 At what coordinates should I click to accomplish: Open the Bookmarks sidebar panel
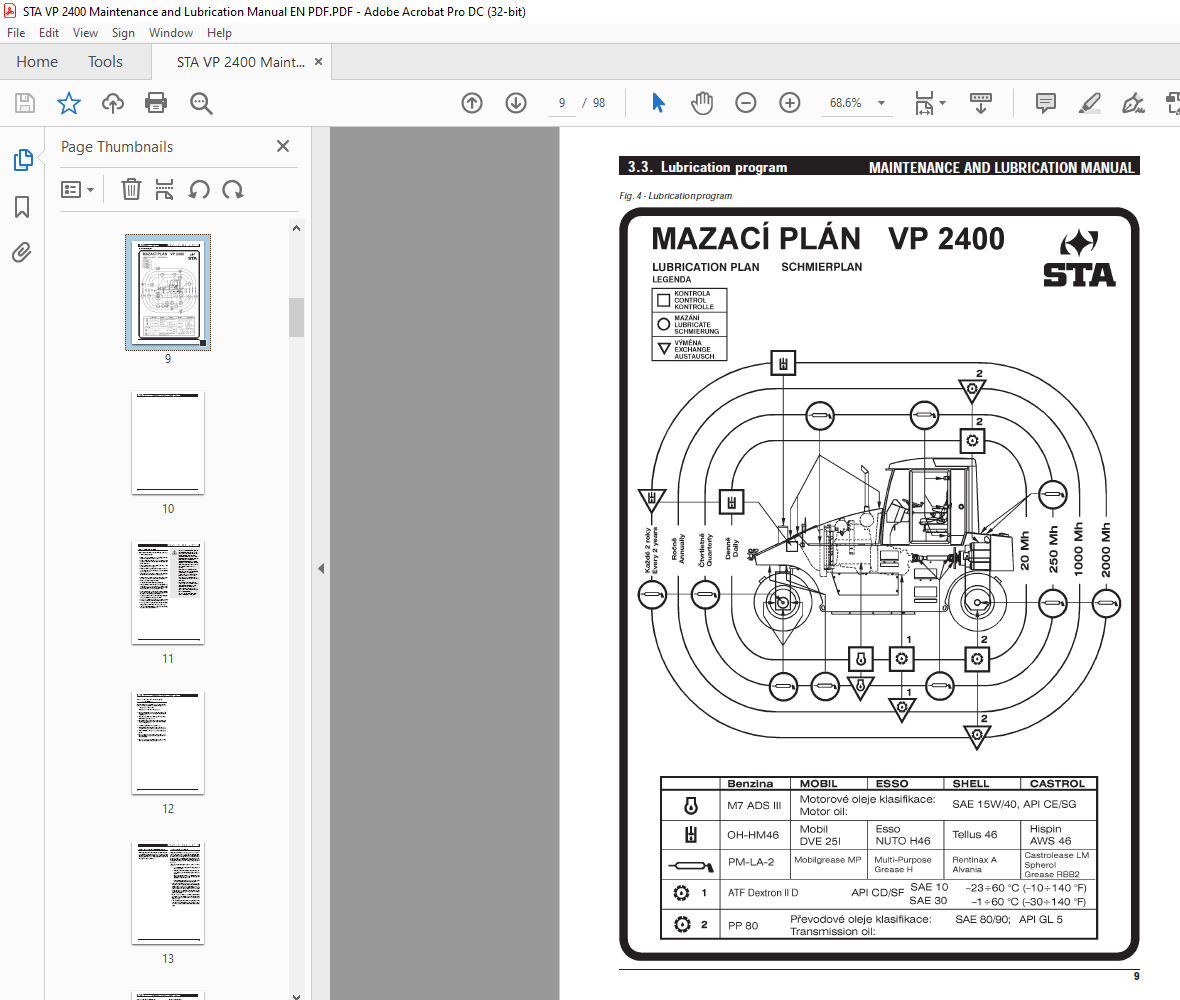pos(22,207)
